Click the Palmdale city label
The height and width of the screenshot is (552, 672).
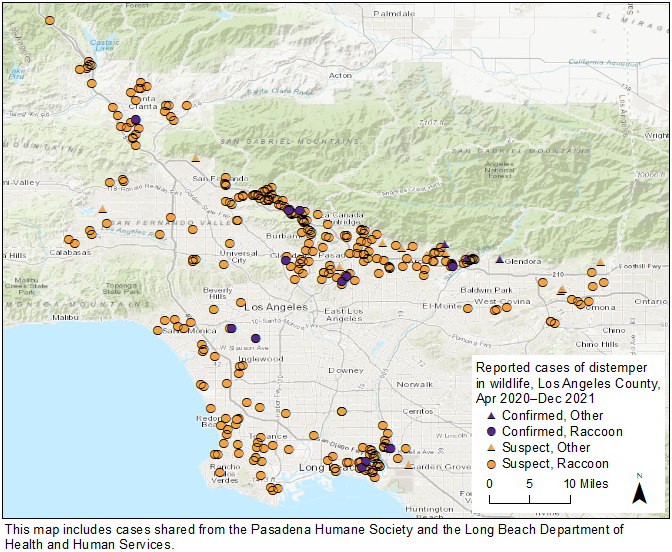click(394, 14)
